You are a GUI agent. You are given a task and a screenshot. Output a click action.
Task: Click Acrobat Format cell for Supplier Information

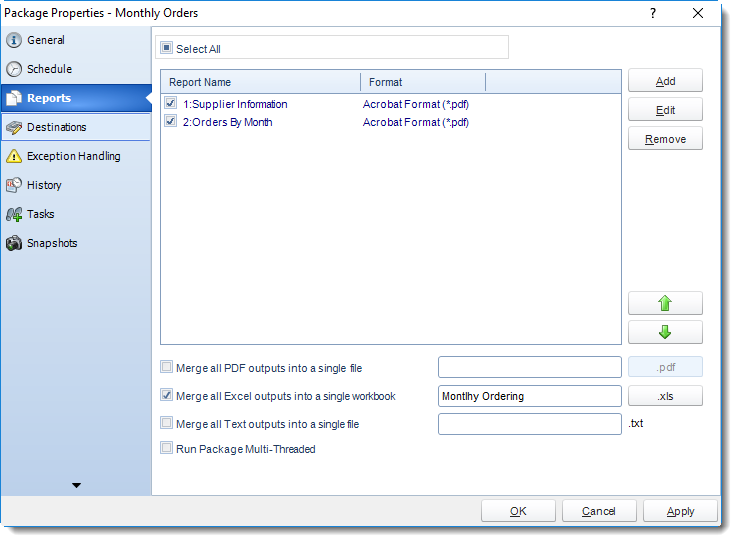416,104
